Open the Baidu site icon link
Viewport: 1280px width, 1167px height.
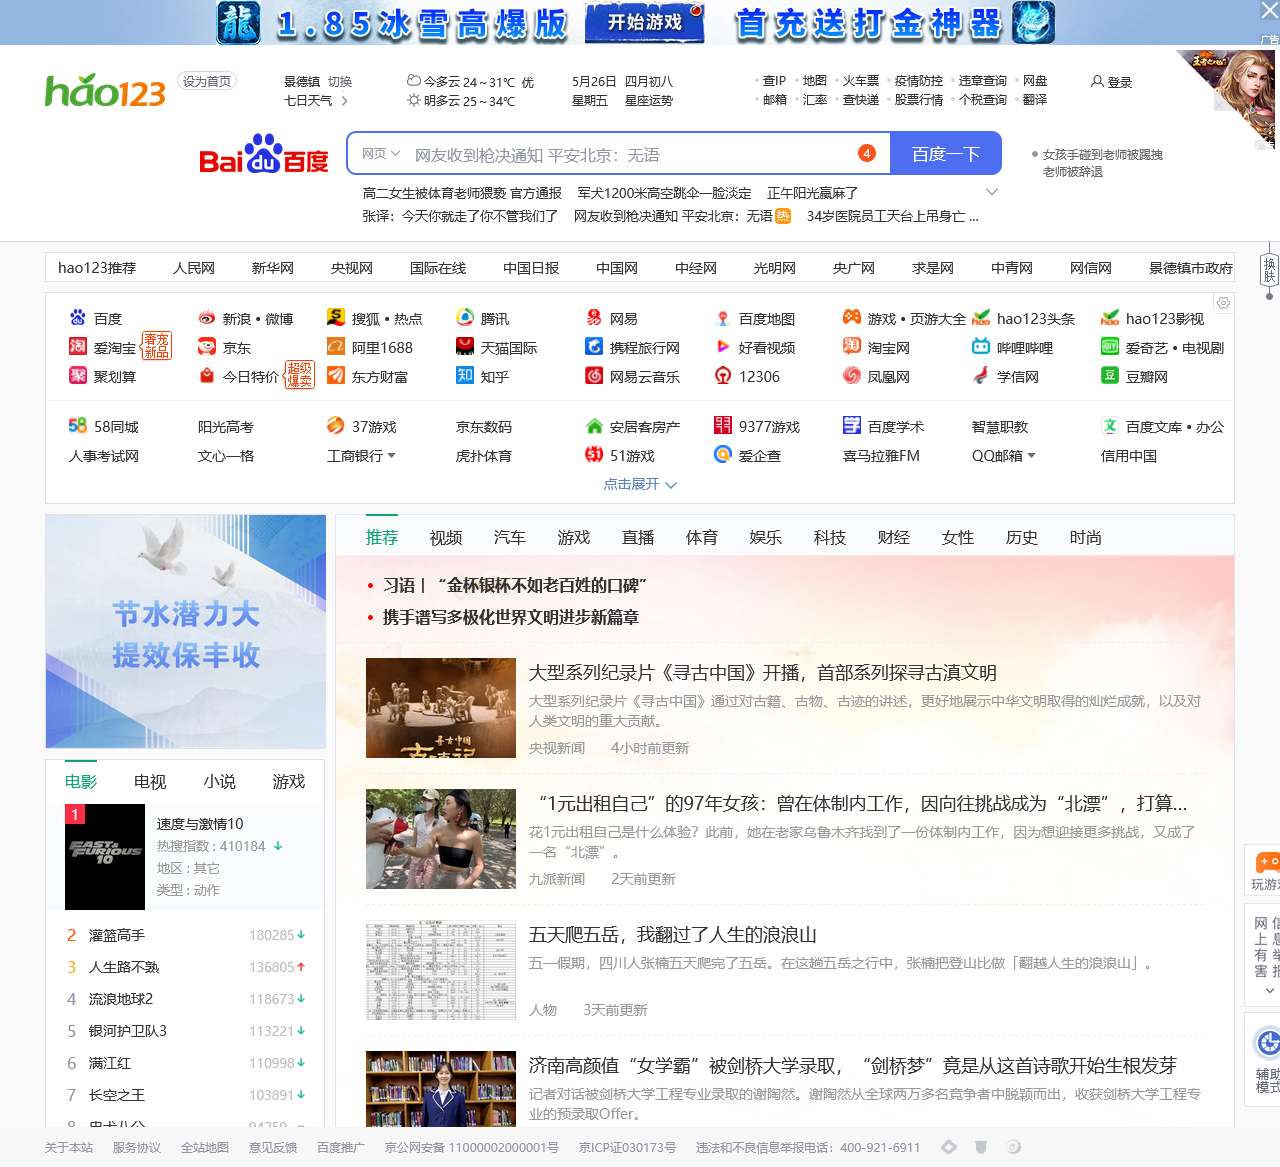[x=77, y=318]
